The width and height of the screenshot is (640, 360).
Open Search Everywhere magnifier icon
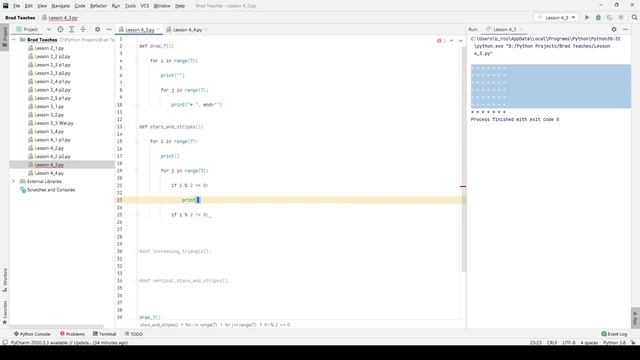point(634,18)
